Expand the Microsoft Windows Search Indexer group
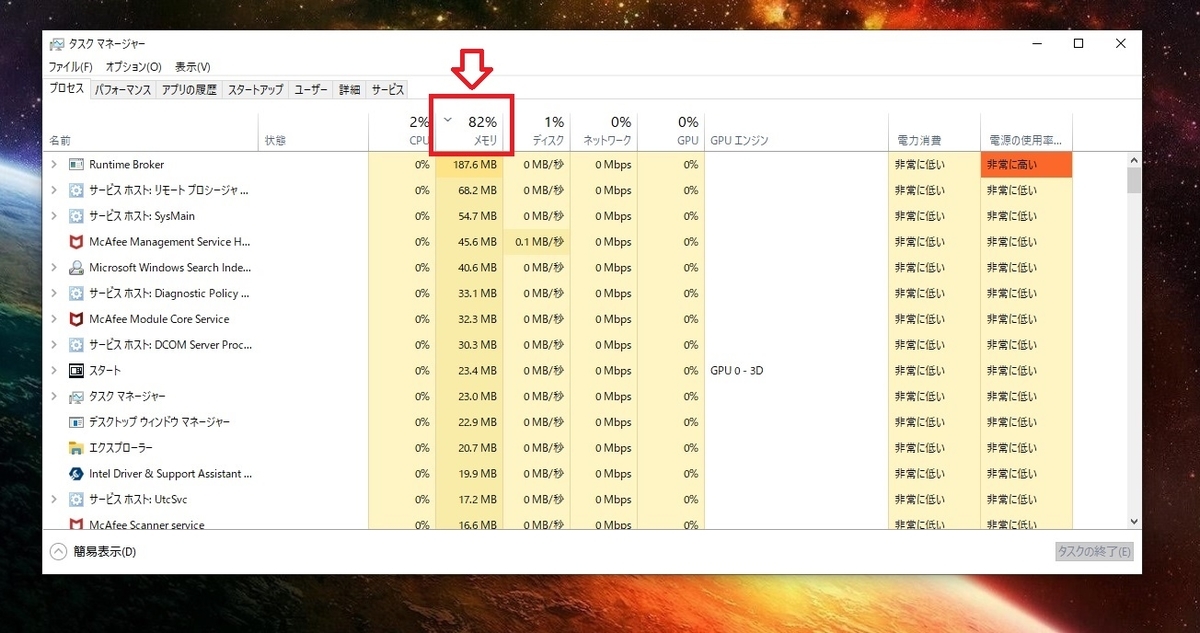Viewport: 1200px width, 633px height. 54,268
